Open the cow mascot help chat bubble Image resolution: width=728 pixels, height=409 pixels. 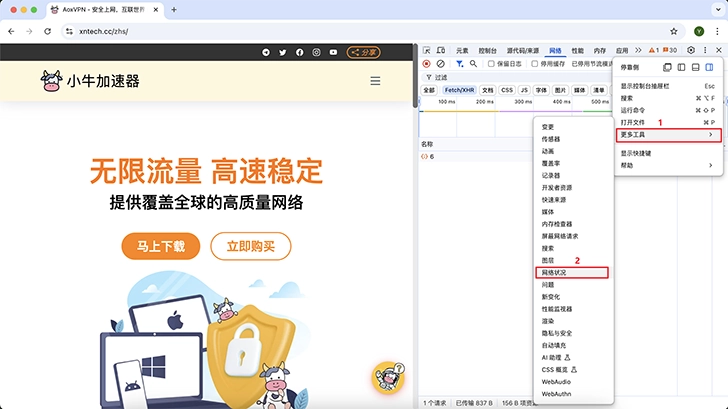pyautogui.click(x=388, y=377)
